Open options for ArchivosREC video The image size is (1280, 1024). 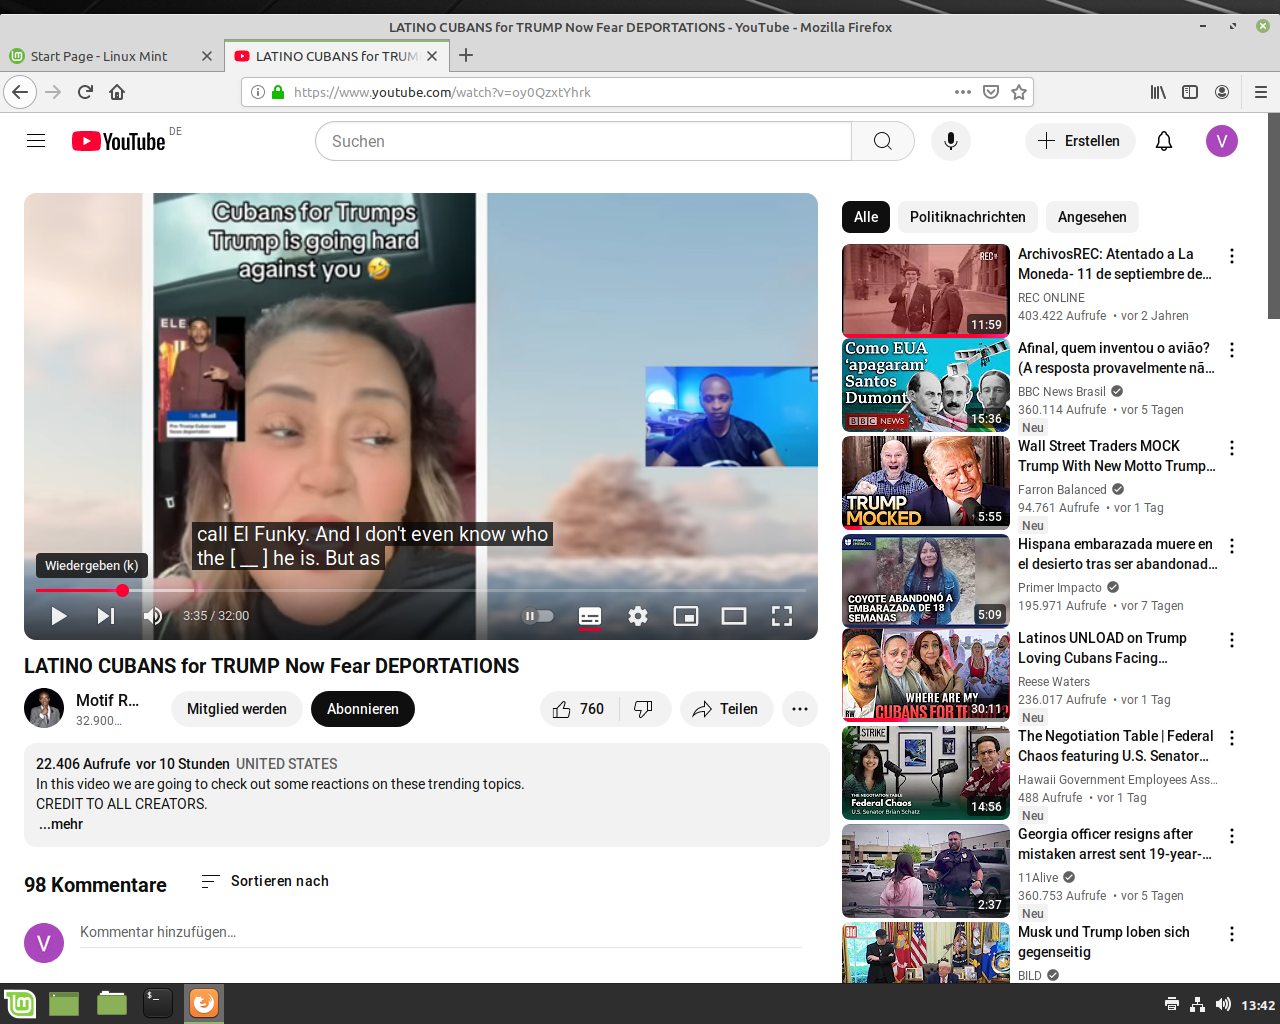1232,256
